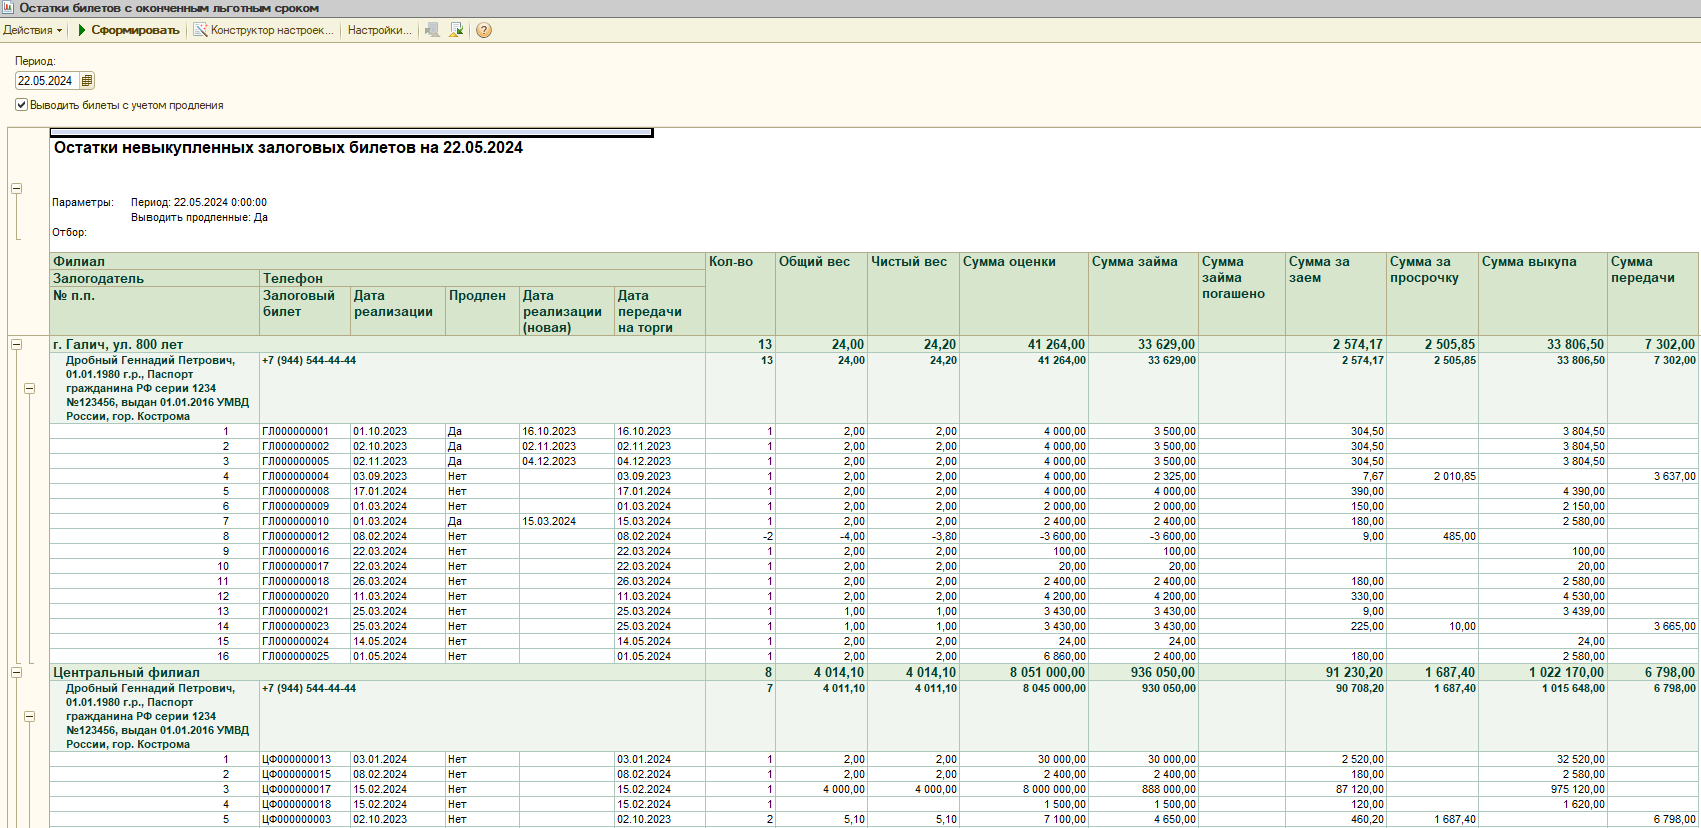
Task: Click ticket ГЛ000000005 cell
Action: (305, 461)
